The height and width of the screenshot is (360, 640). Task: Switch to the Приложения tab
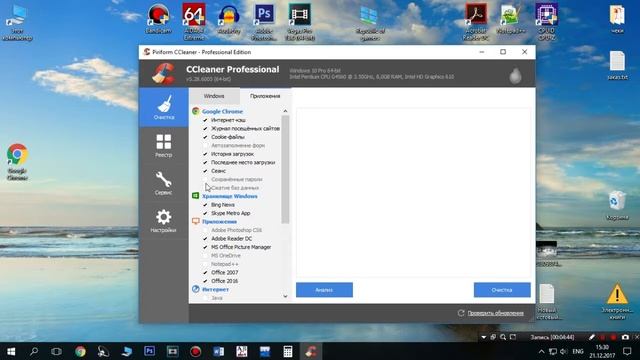click(x=265, y=96)
